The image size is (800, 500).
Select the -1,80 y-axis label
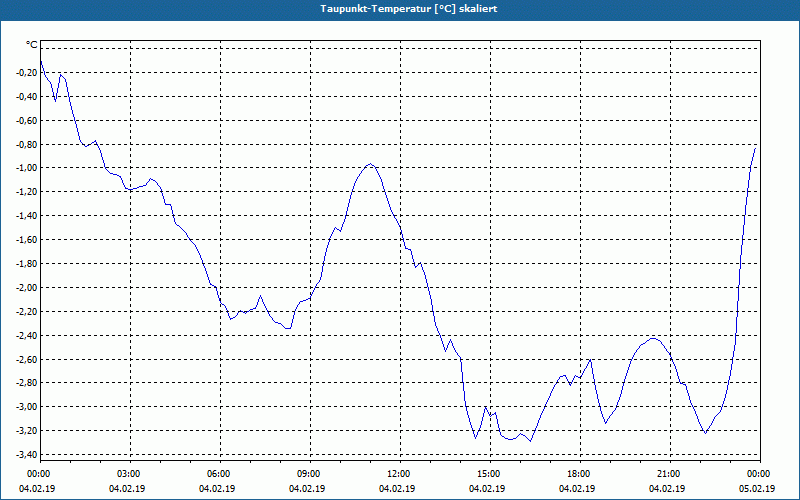tap(27, 264)
